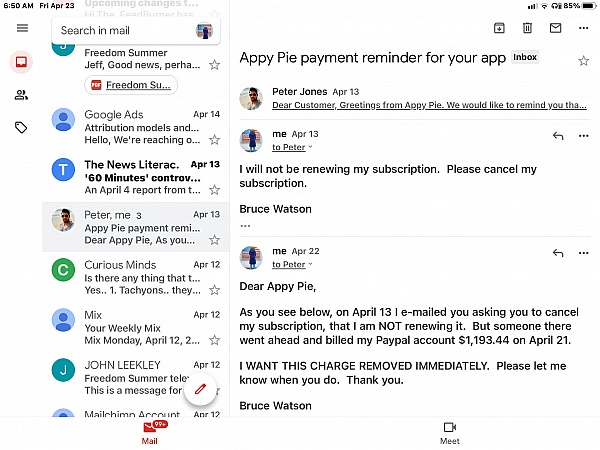Viewport: 600px width, 450px height.
Task: Tap my avatar on Apr 13 message
Action: pyautogui.click(x=251, y=140)
